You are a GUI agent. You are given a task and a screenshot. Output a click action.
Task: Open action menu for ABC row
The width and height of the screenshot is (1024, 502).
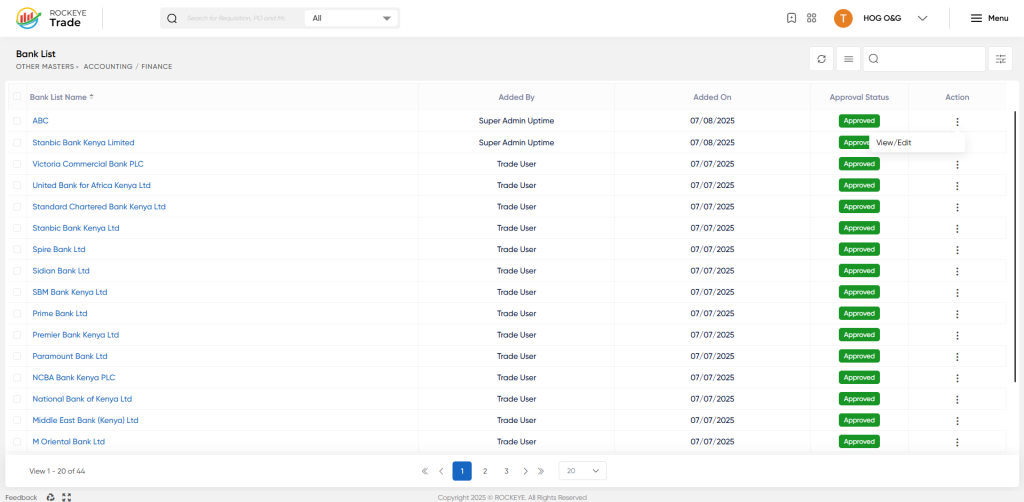pos(957,121)
